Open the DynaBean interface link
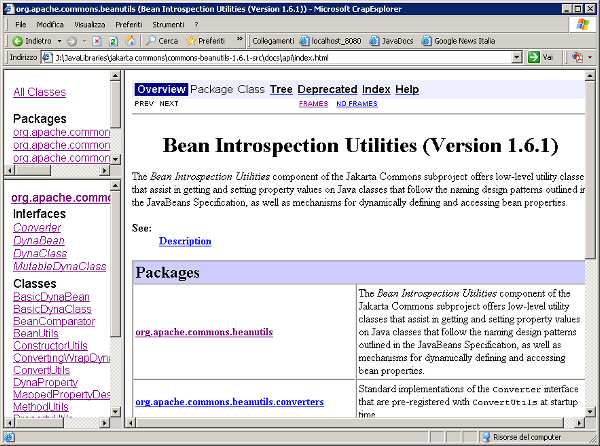 39,241
